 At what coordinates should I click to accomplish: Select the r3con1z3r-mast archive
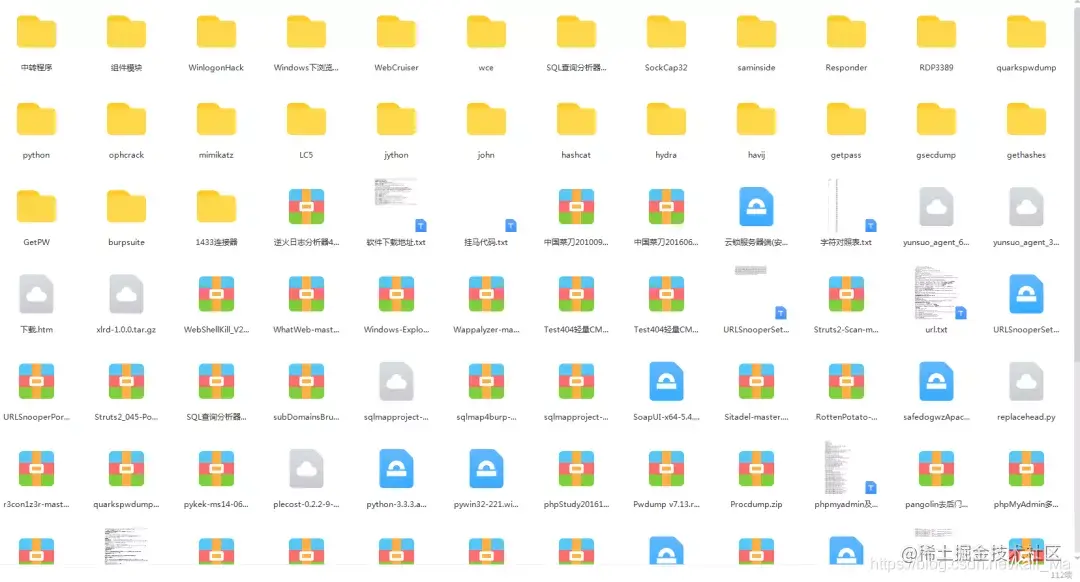click(x=37, y=468)
